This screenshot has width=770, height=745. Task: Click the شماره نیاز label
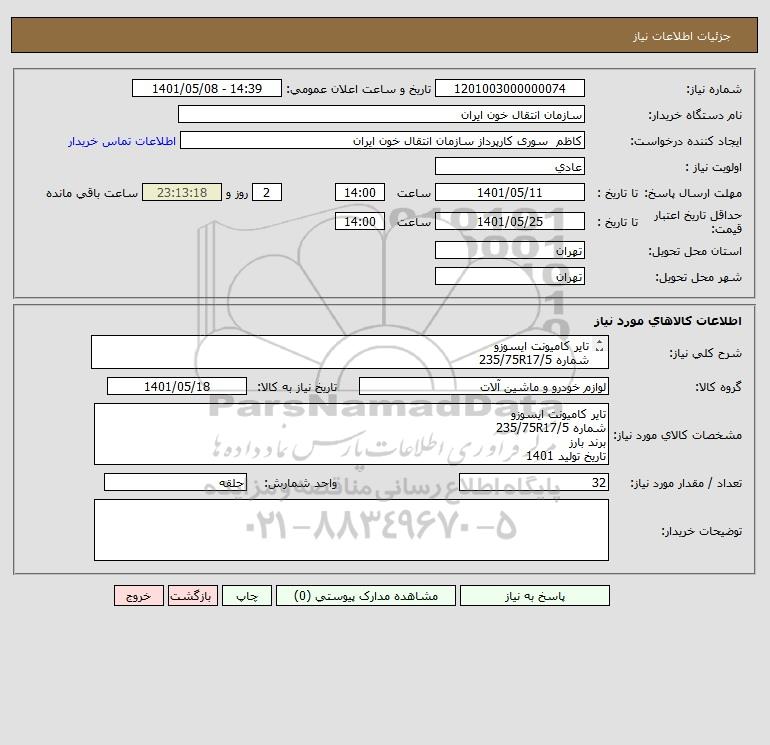(714, 89)
